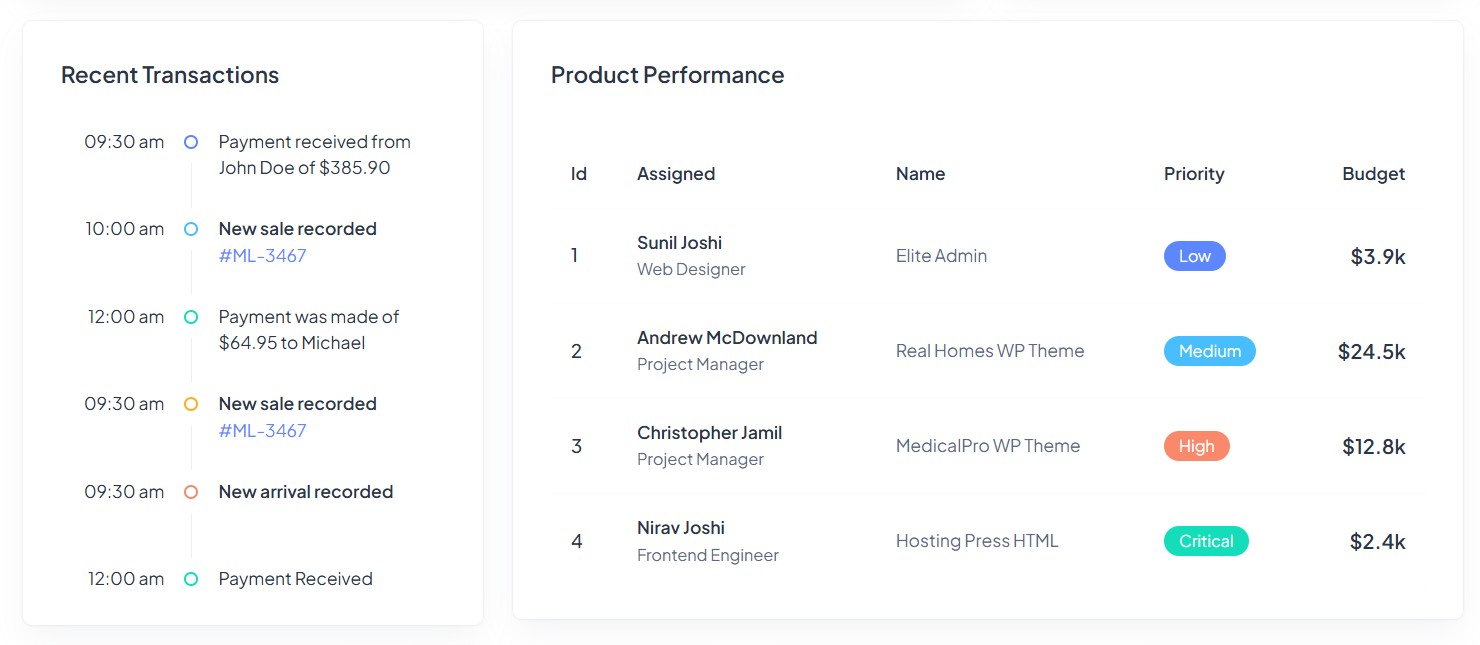
Task: Click the Priority column header
Action: pos(1194,174)
